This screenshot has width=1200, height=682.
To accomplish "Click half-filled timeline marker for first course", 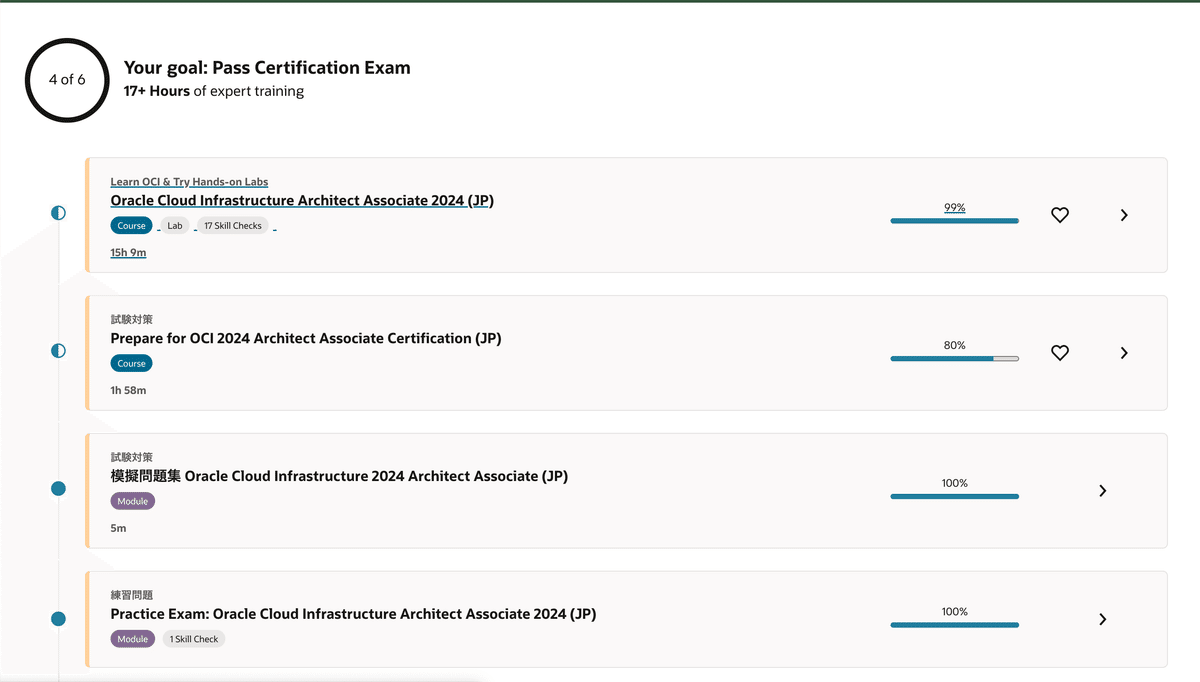I will 58,213.
